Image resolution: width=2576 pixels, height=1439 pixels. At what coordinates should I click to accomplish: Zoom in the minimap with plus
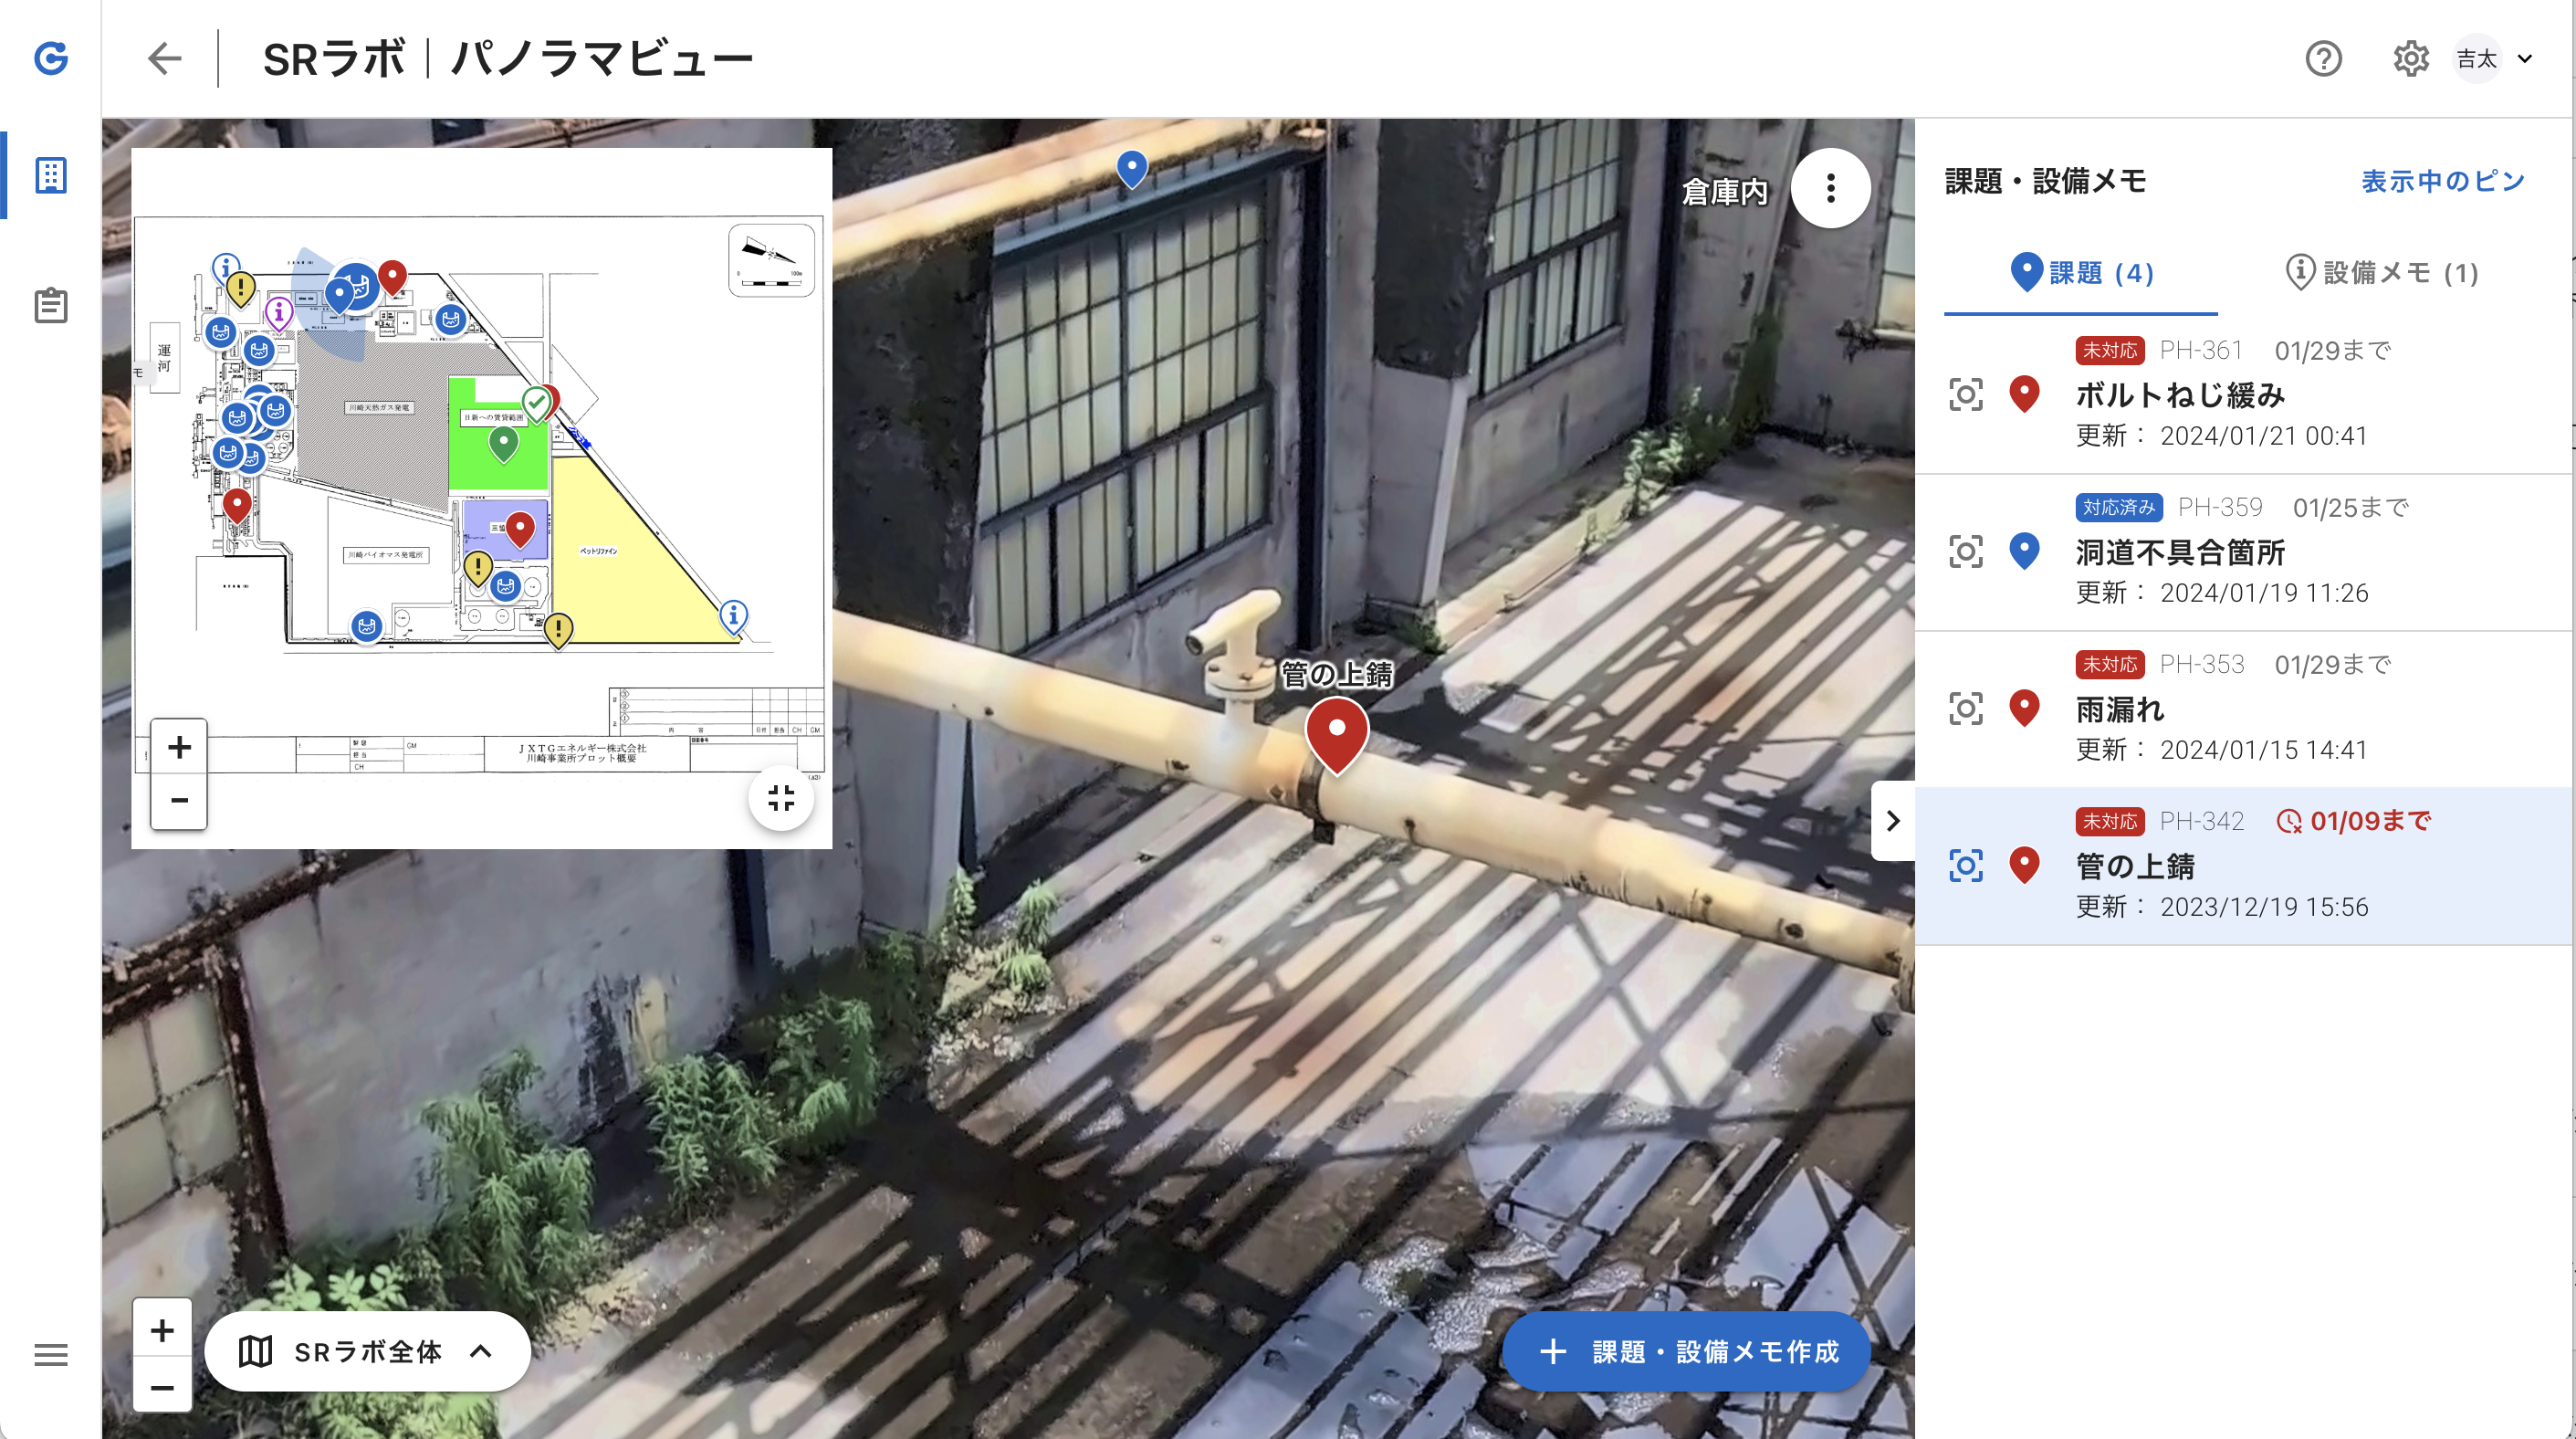pos(179,747)
